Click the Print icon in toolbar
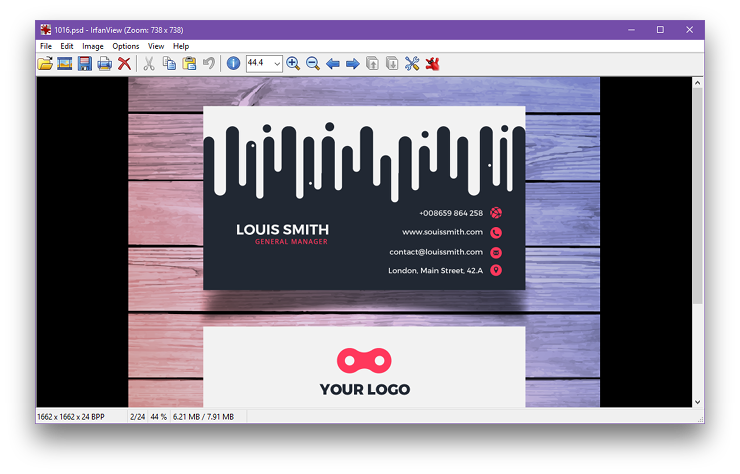The image size is (740, 474). tap(104, 64)
